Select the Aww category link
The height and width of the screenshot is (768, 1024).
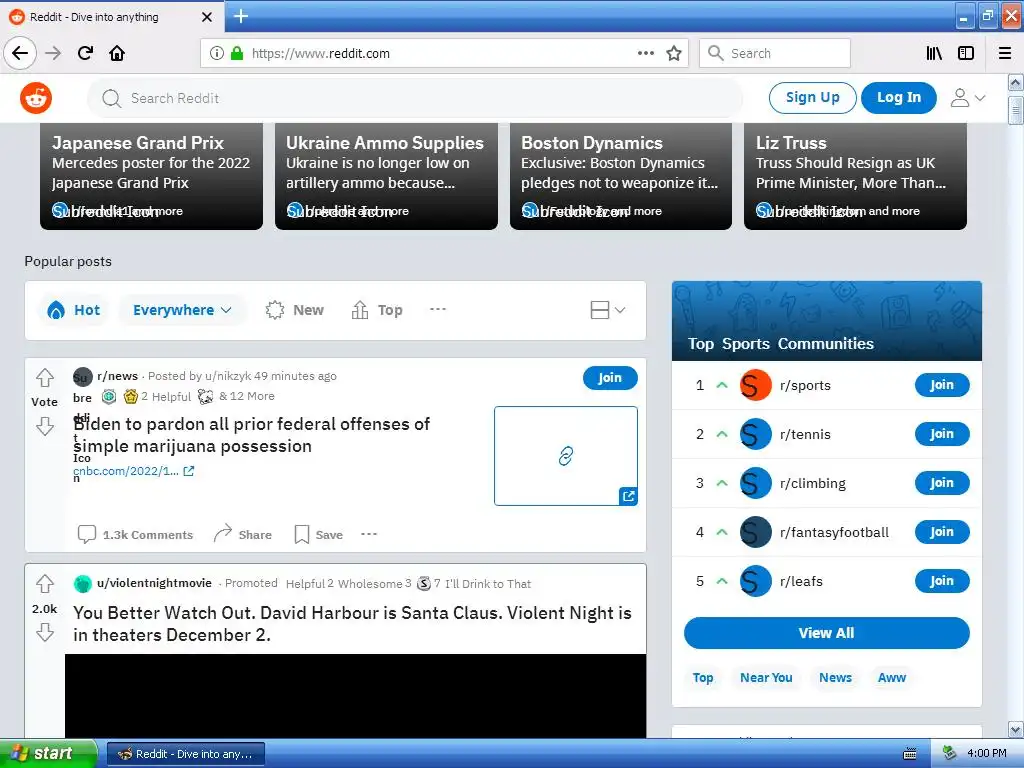point(891,678)
